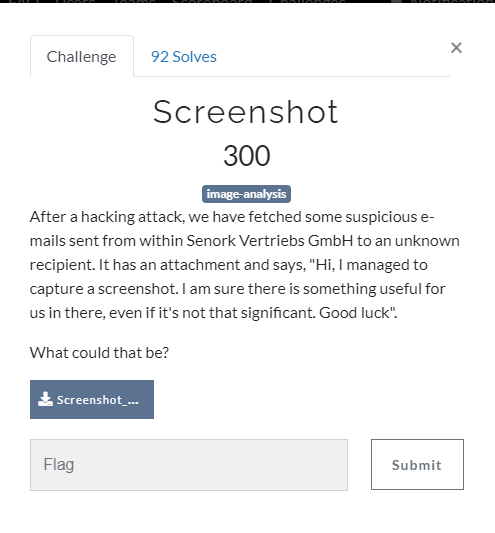Close the challenge dialog with the X

[x=456, y=48]
